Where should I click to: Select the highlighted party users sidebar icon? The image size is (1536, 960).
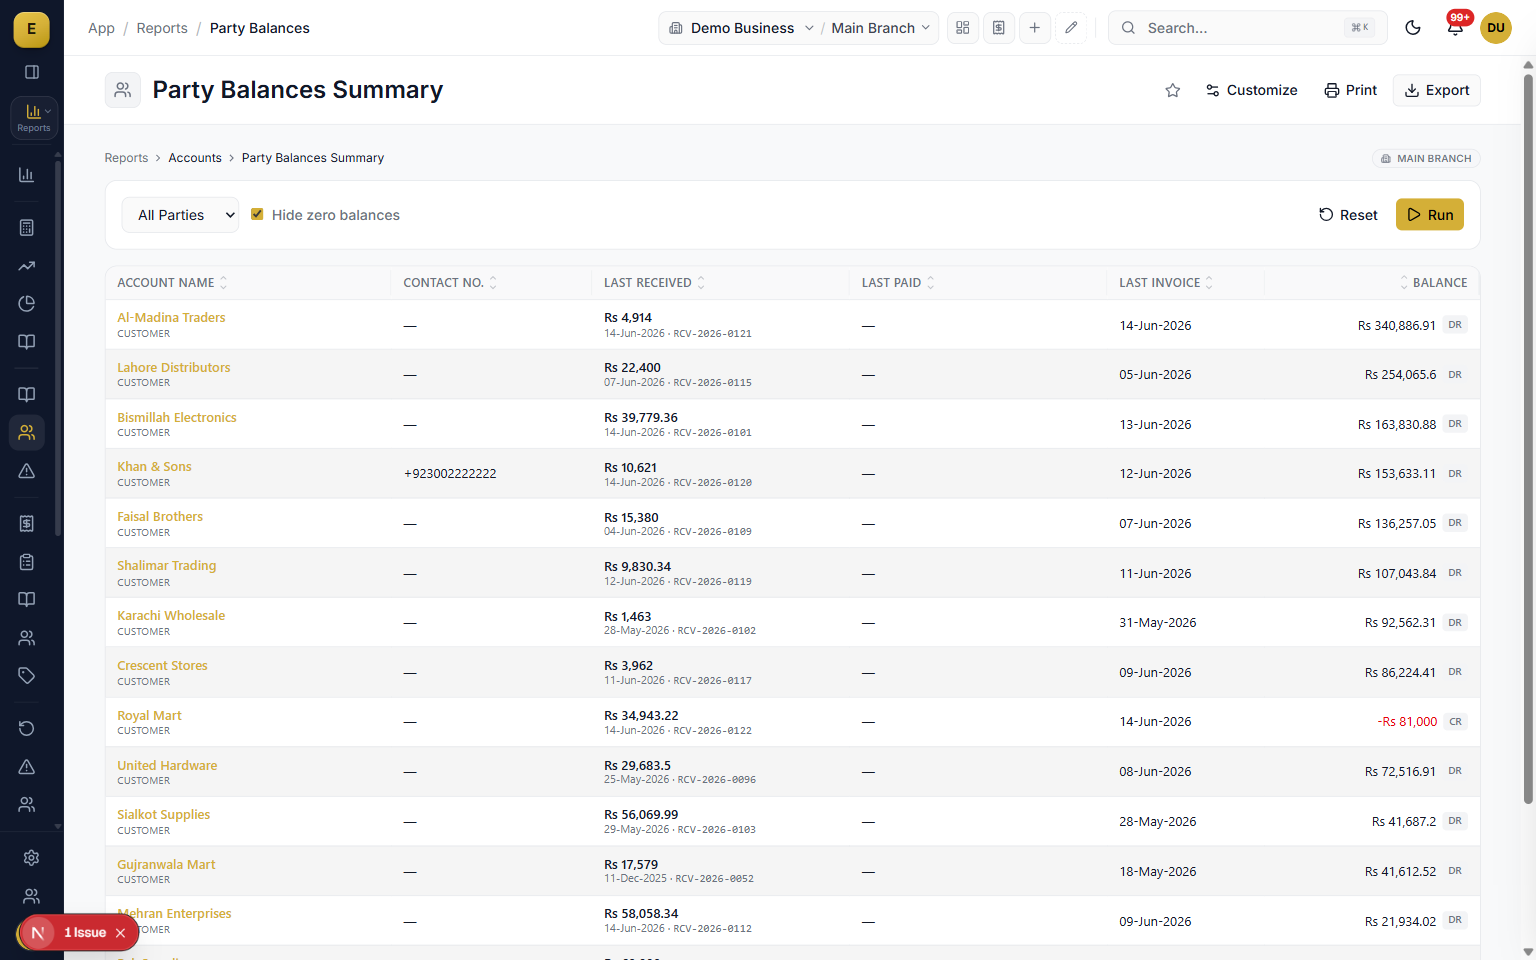(27, 433)
